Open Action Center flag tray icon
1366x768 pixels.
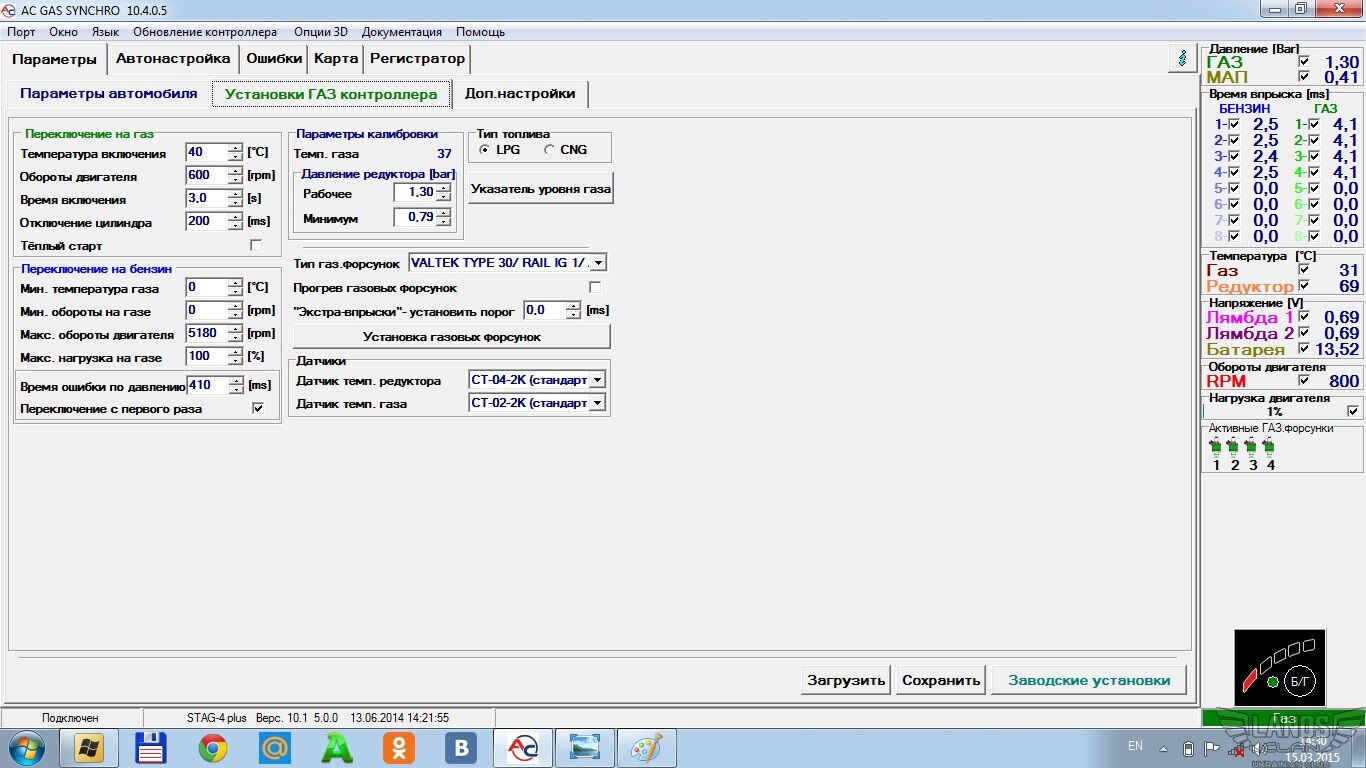point(1211,748)
